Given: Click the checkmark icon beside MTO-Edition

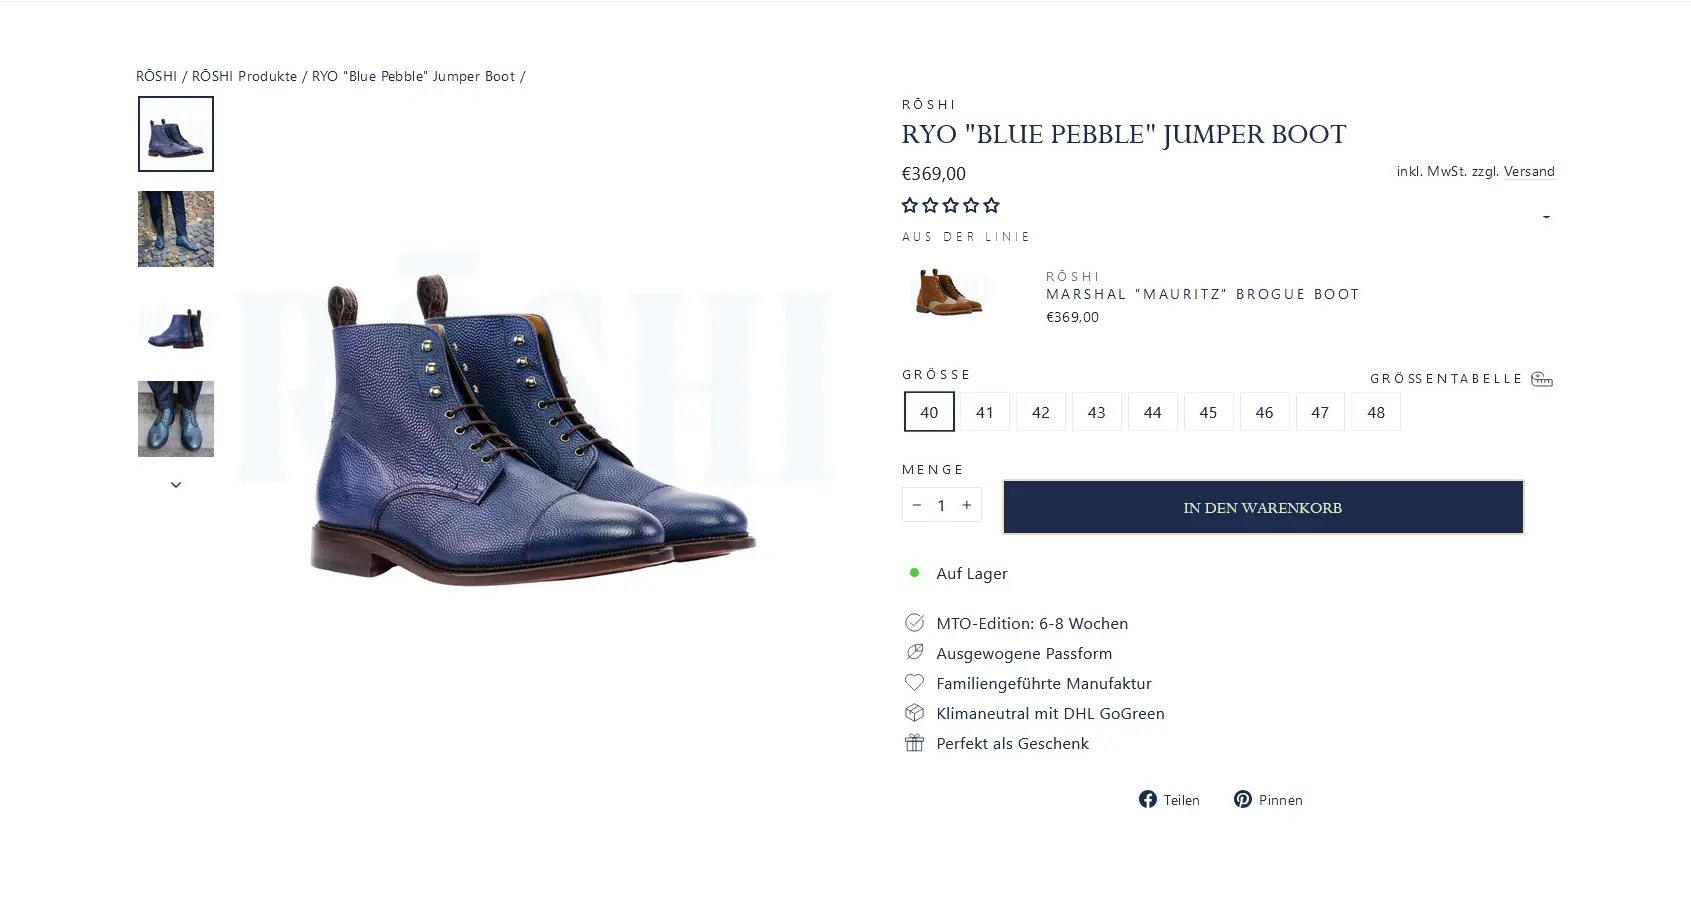Looking at the screenshot, I should pyautogui.click(x=914, y=623).
